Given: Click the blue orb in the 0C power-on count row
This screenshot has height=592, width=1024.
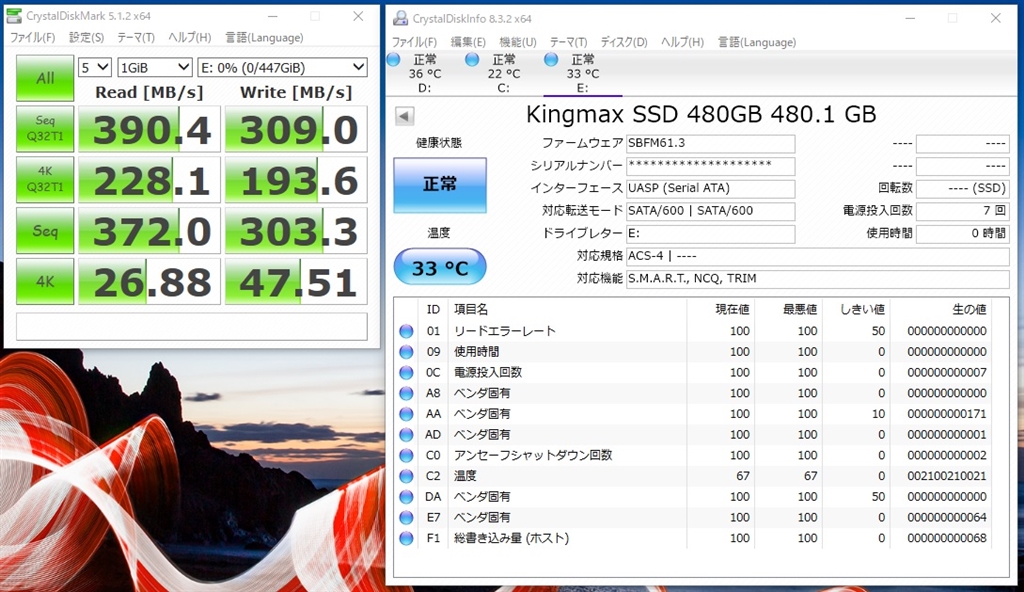Looking at the screenshot, I should 406,372.
